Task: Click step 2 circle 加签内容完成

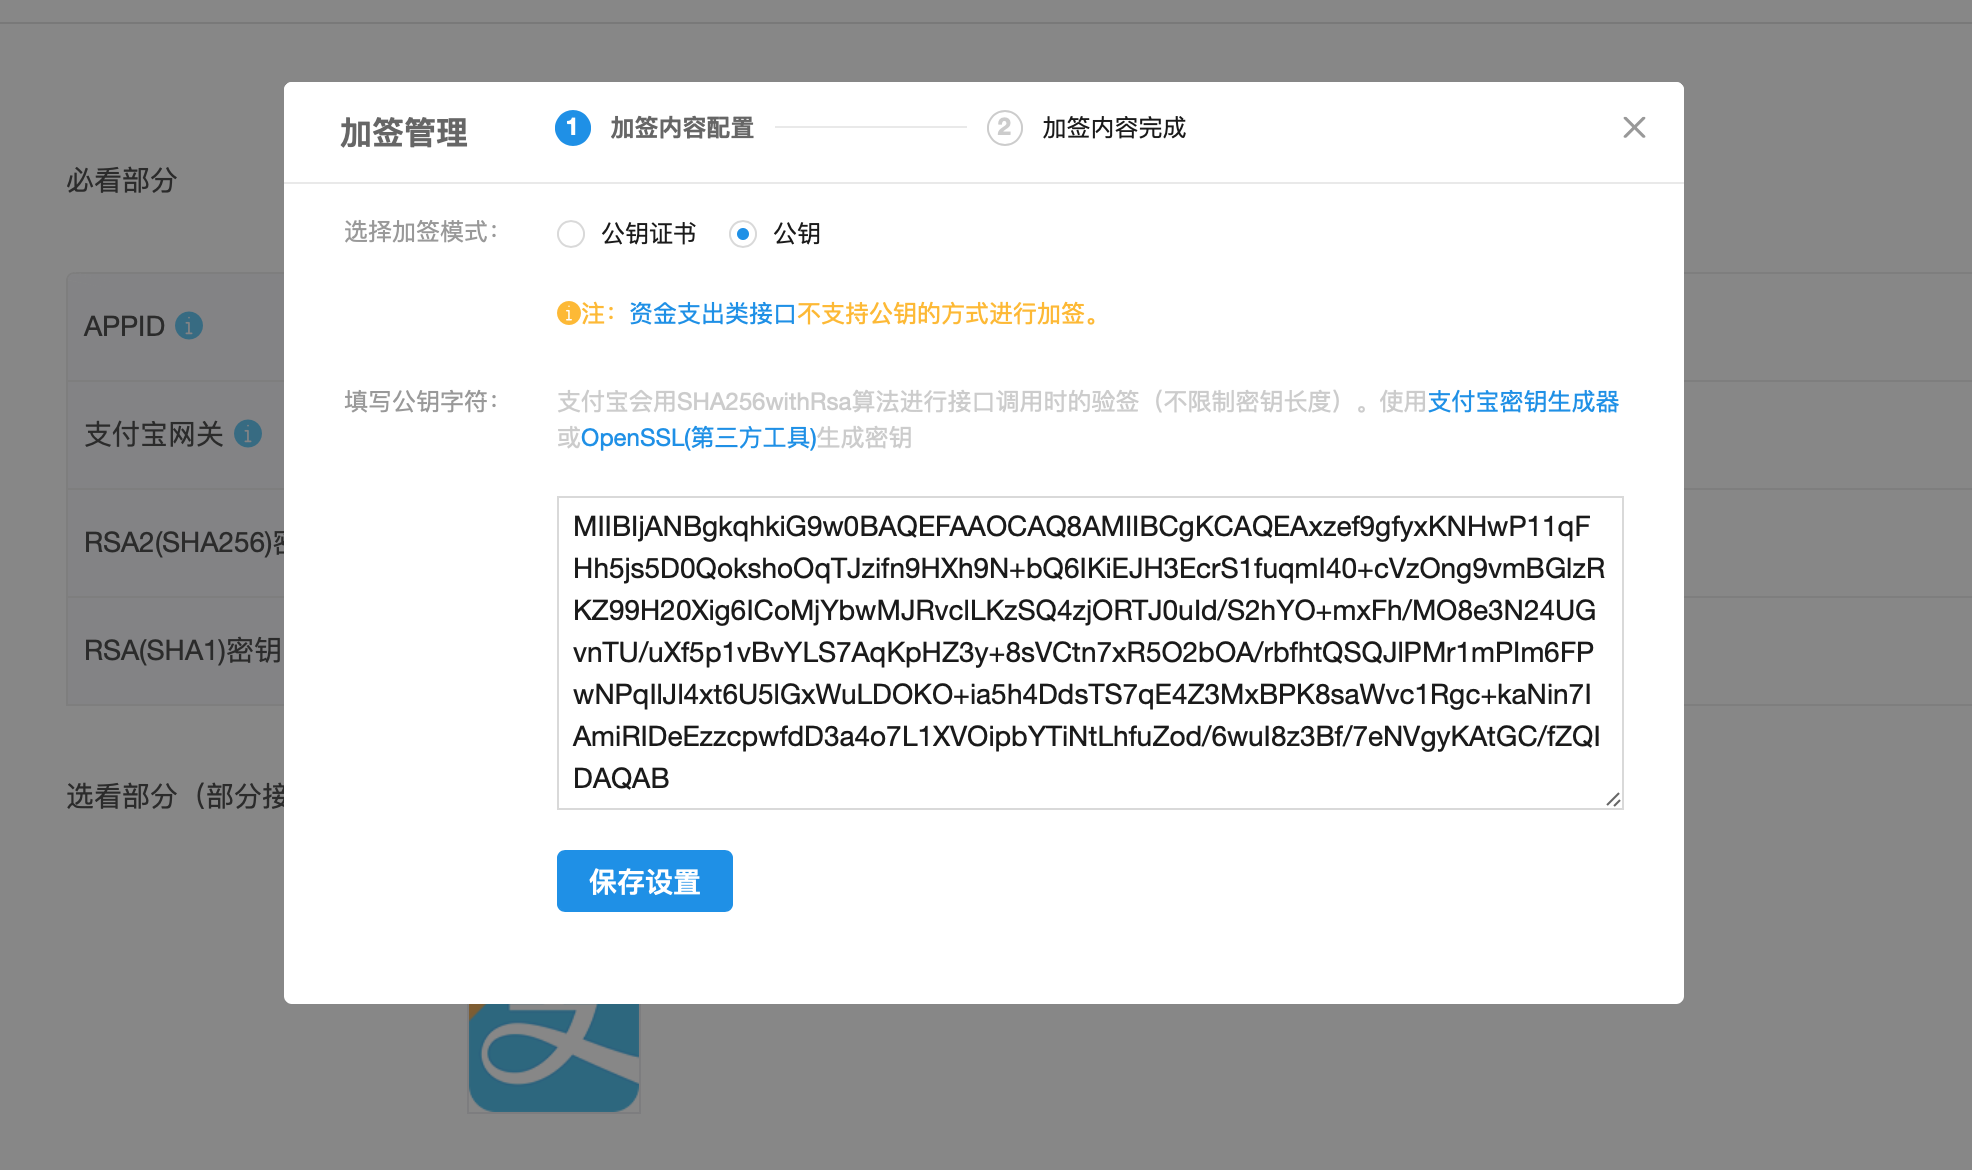Action: click(x=1004, y=128)
